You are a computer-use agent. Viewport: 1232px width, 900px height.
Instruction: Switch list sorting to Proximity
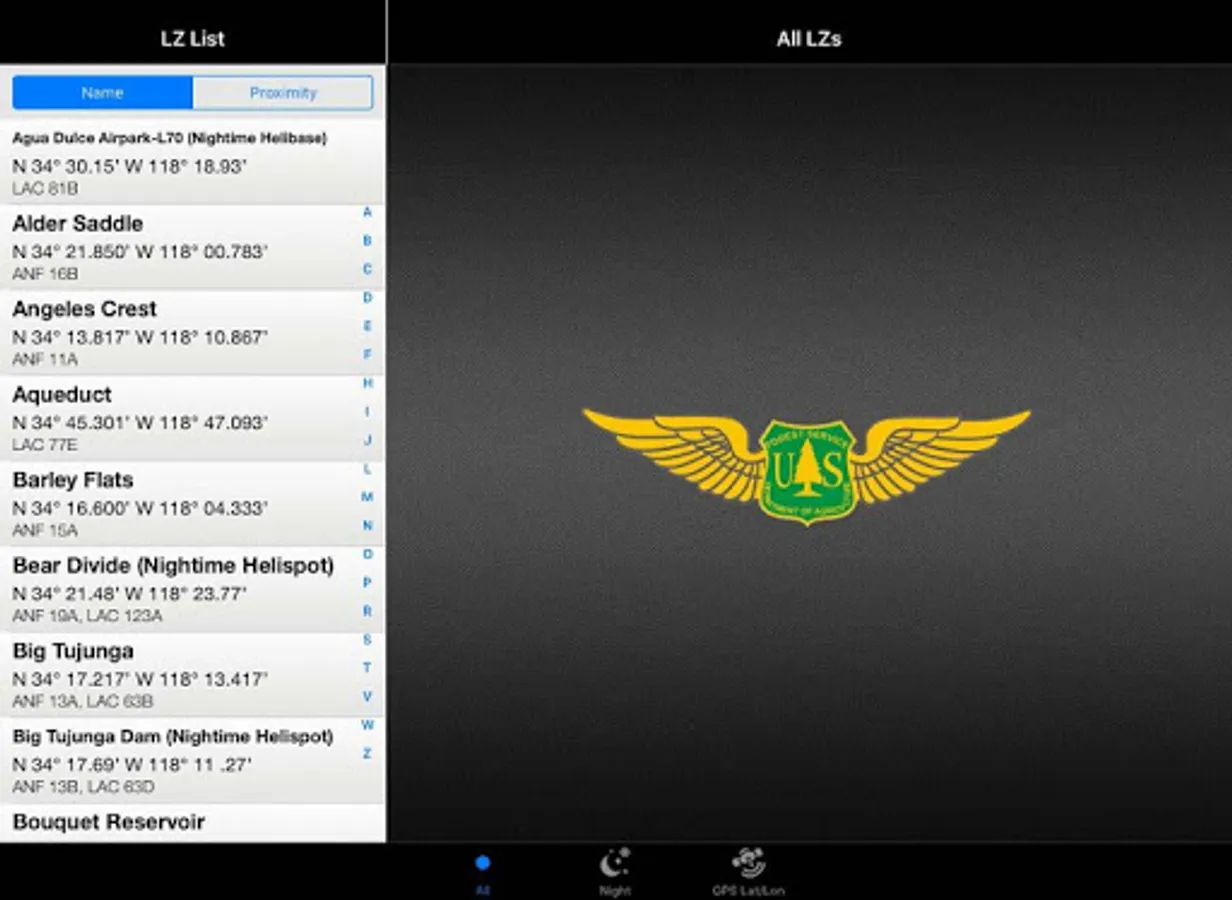[283, 93]
